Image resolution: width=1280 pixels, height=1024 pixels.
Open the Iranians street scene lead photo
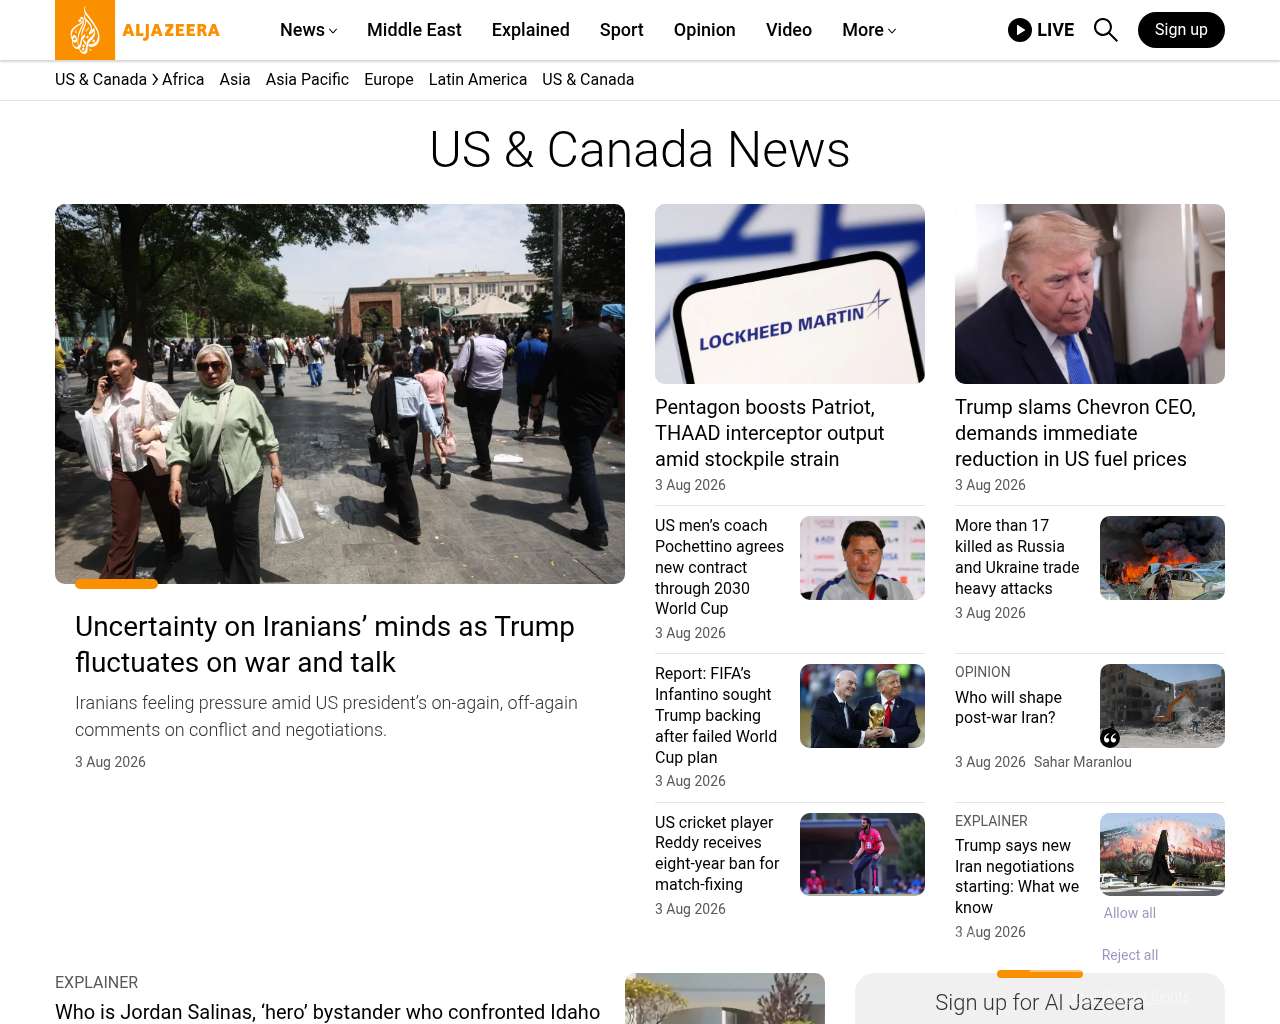(340, 394)
